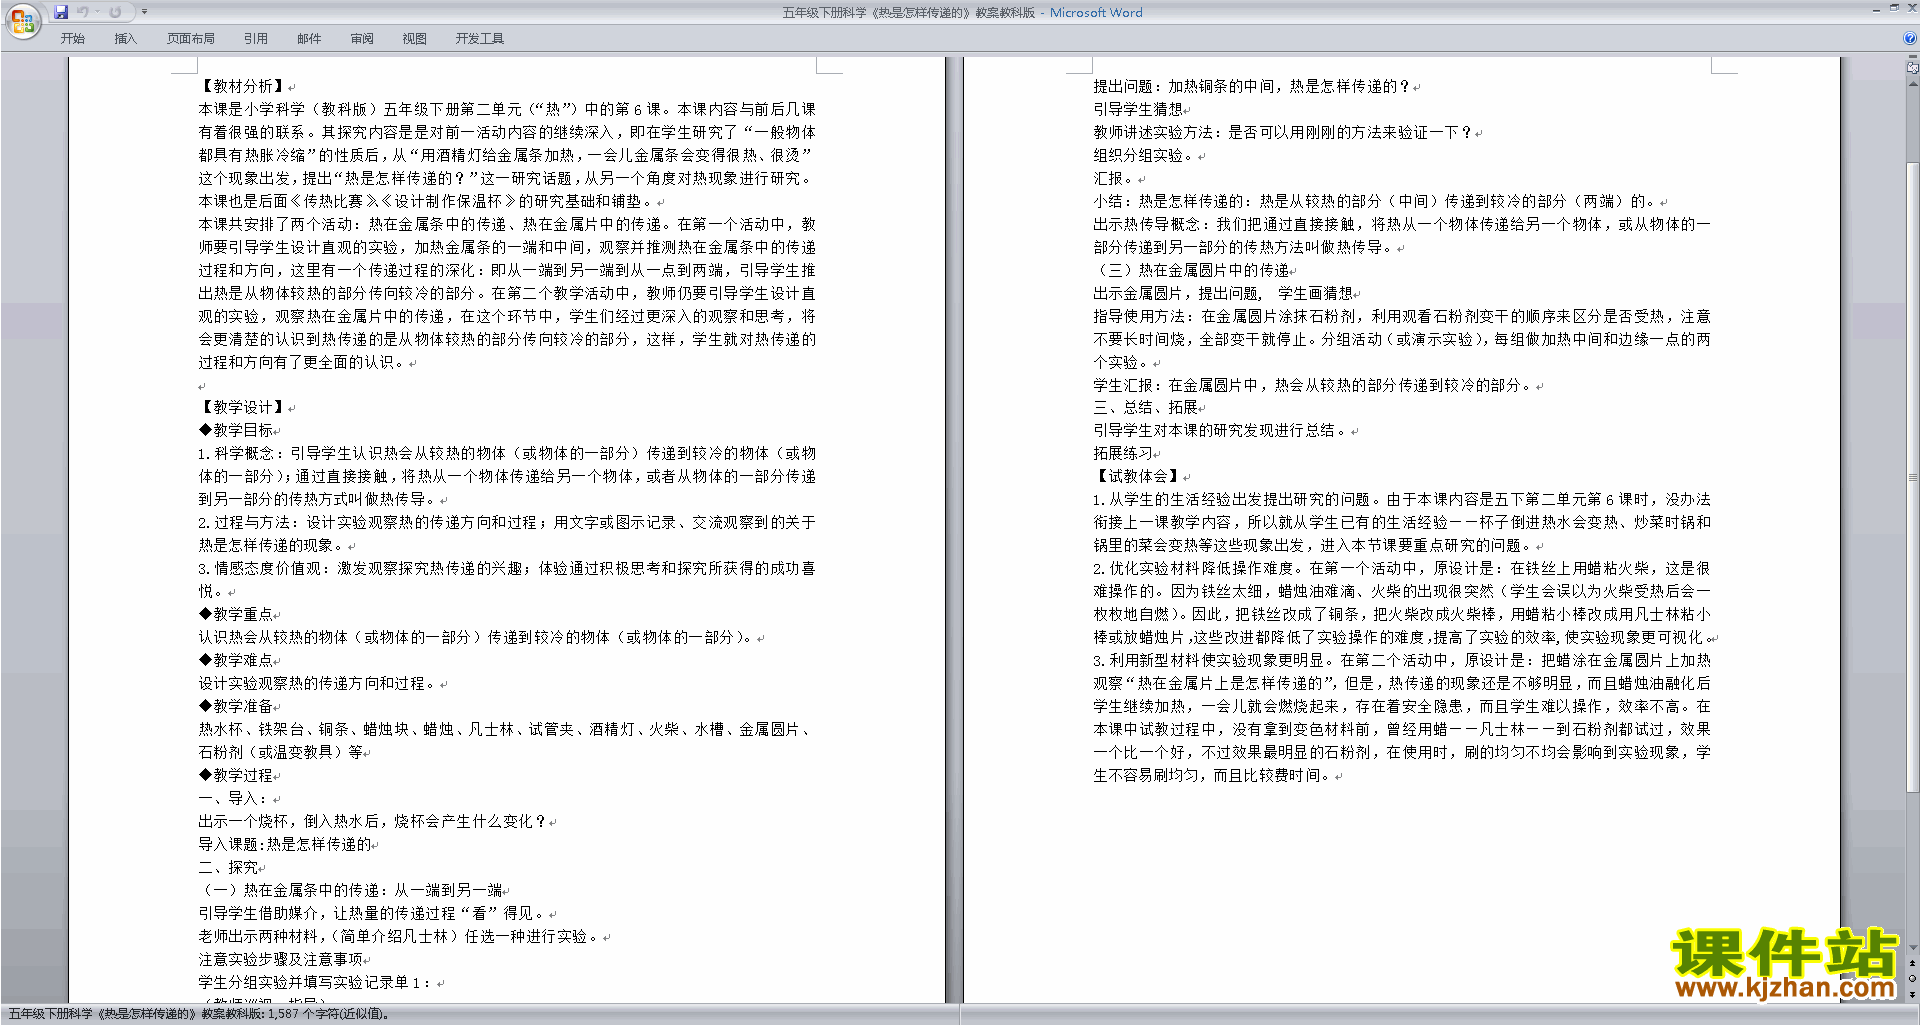Screen dimensions: 1920x1025
Task: Click the Previous Page double-arrow button
Action: (1912, 963)
